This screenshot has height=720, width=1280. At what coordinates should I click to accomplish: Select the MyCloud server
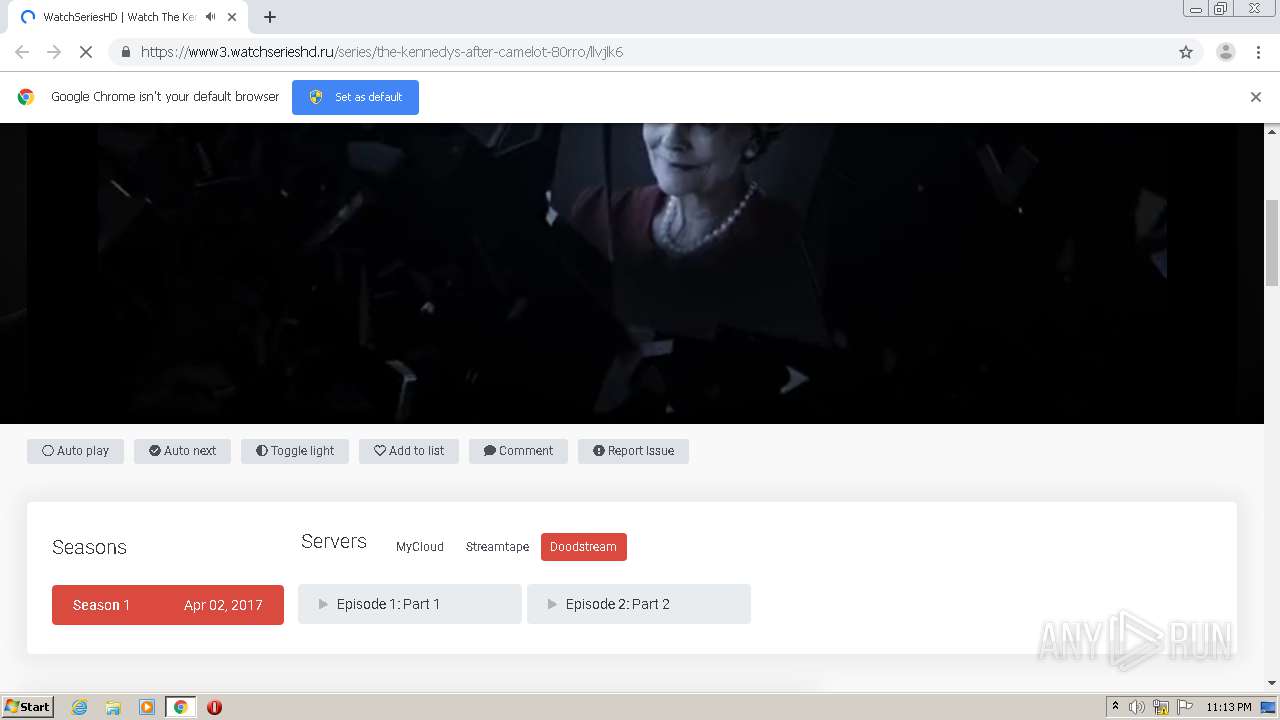[x=420, y=547]
